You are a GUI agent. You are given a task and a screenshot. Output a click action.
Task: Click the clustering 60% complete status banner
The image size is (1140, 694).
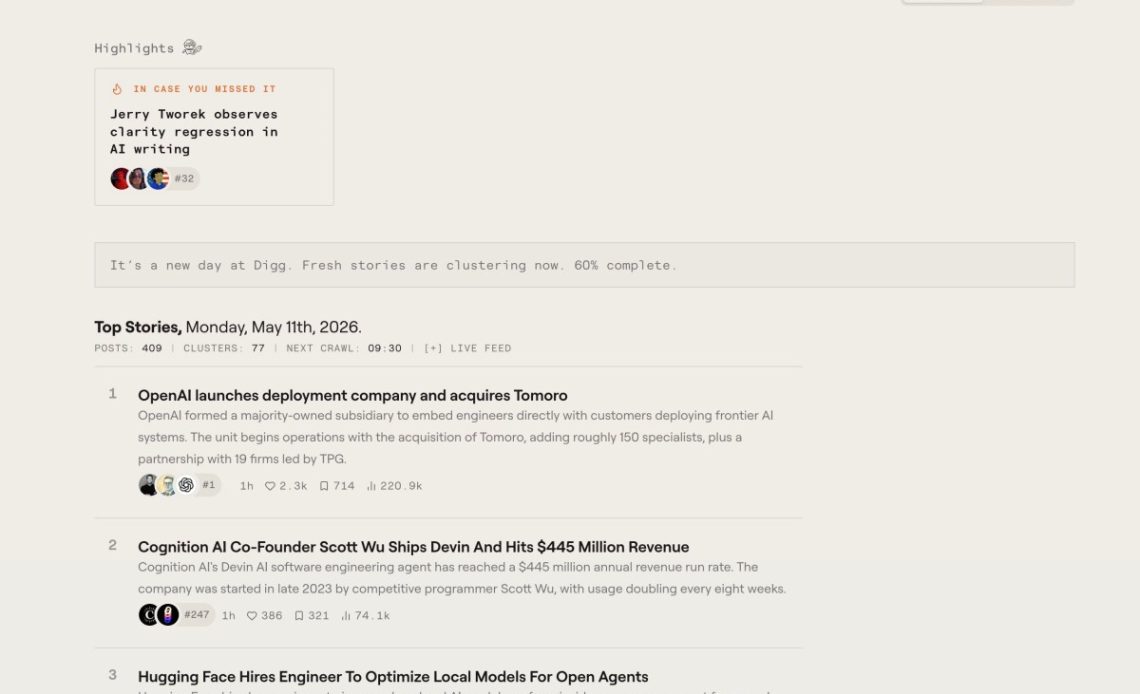pyautogui.click(x=584, y=265)
